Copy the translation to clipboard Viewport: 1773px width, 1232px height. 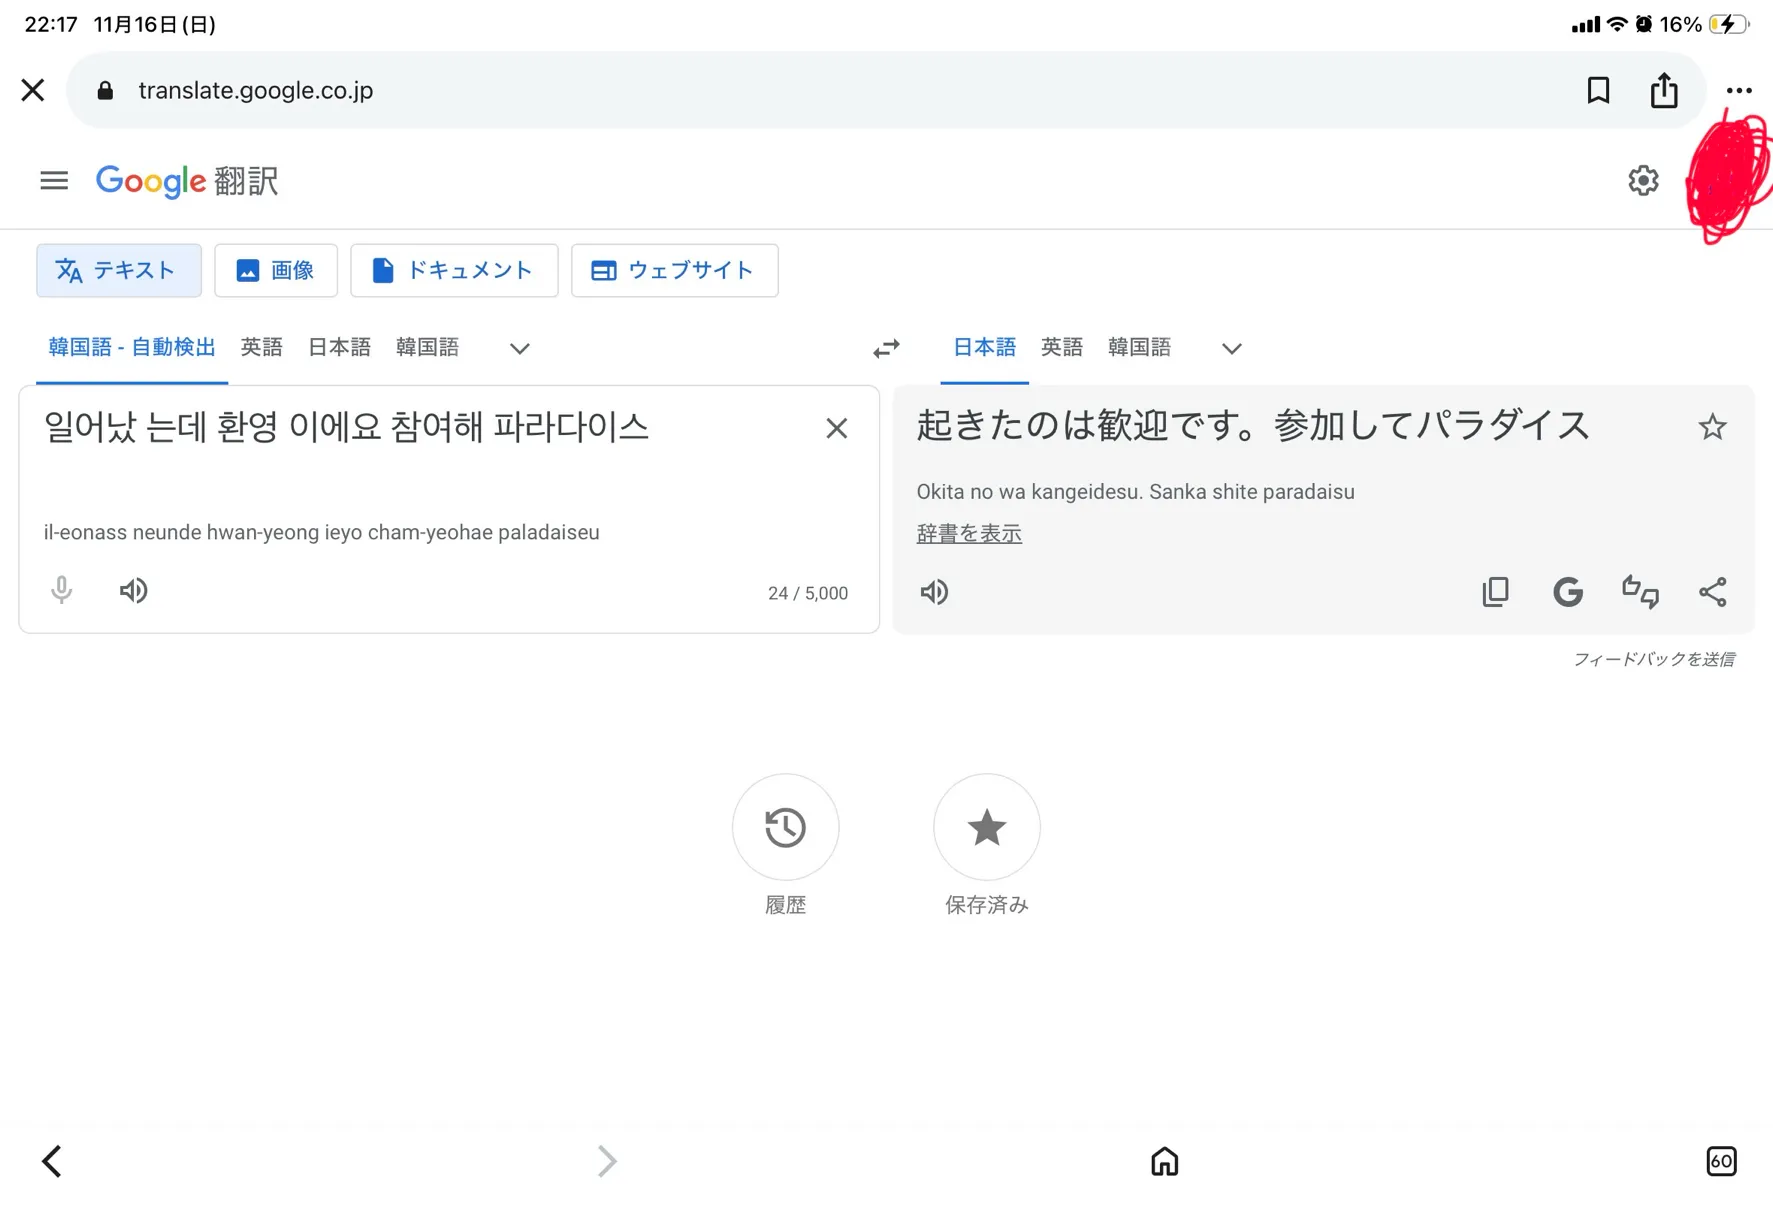[1495, 592]
